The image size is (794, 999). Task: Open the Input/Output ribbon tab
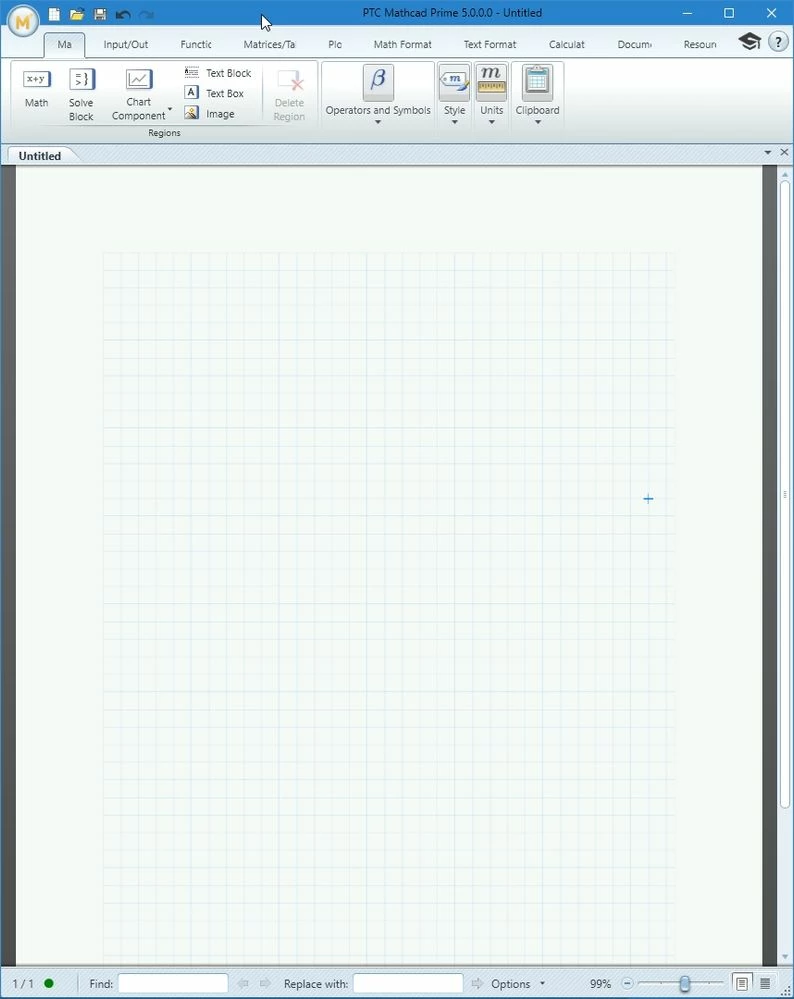point(126,45)
